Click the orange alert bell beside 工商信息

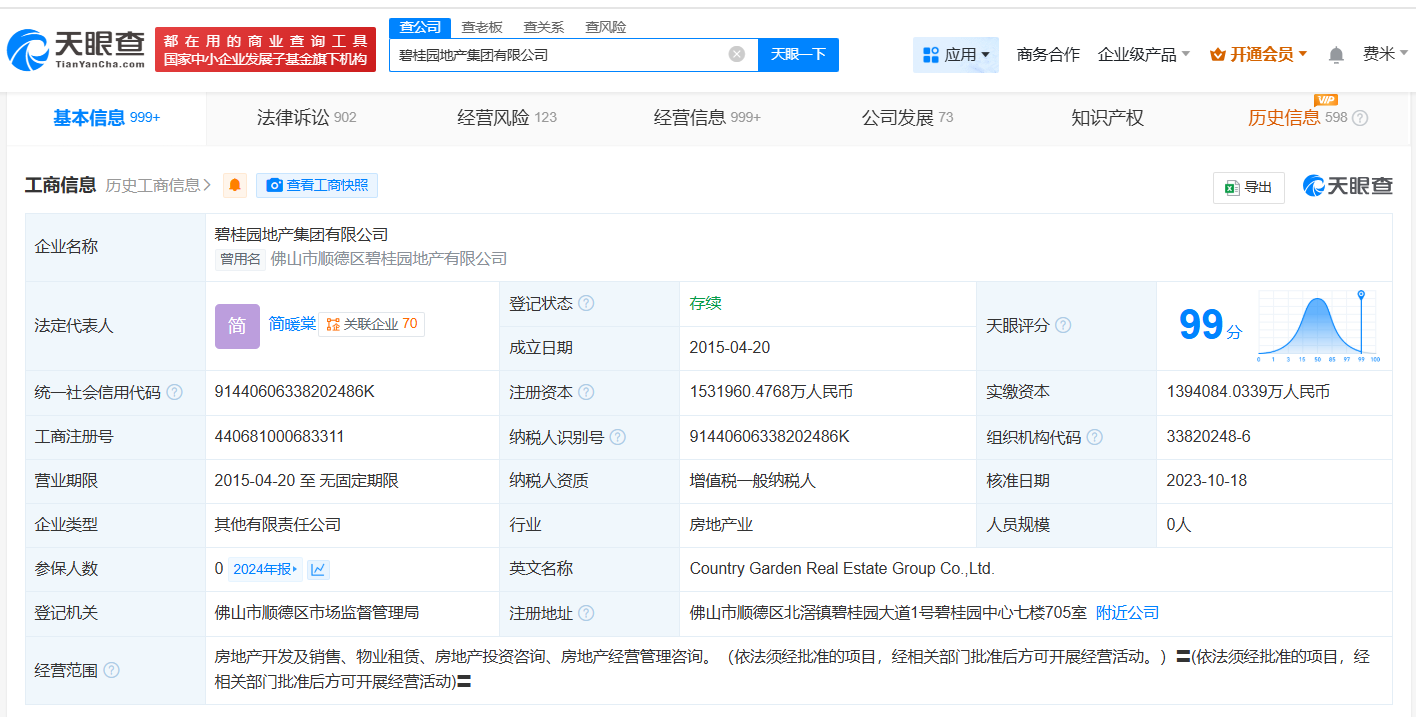[235, 185]
